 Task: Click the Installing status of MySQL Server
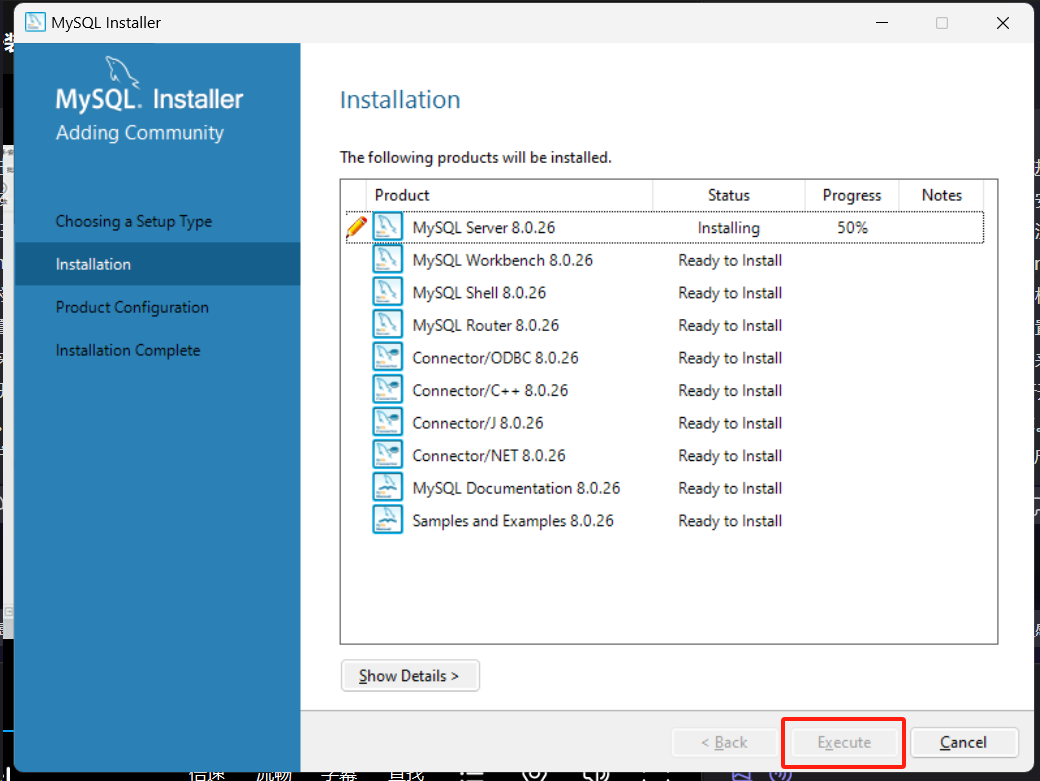point(729,227)
